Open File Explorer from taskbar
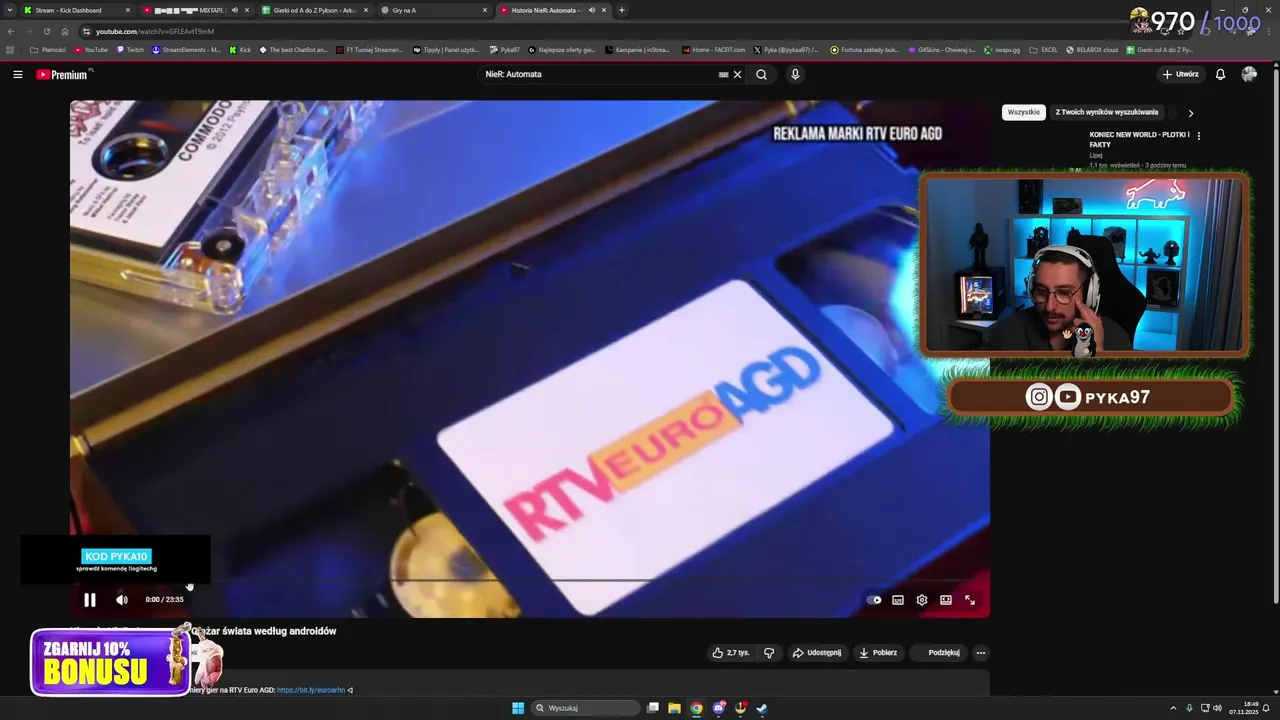The height and width of the screenshot is (720, 1280). click(x=674, y=708)
